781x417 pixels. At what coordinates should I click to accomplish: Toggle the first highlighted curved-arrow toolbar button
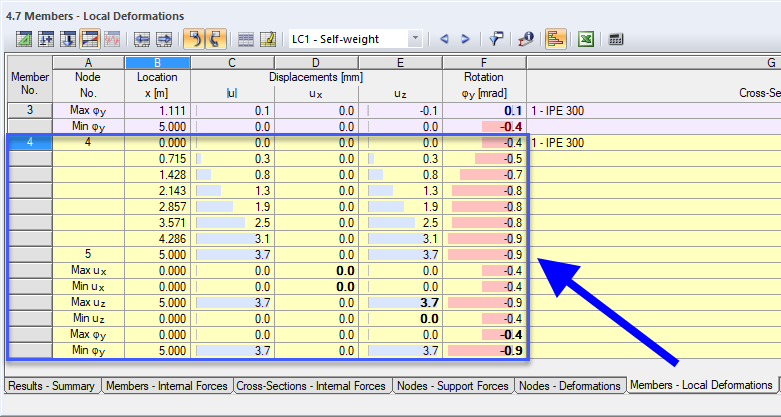pos(194,39)
